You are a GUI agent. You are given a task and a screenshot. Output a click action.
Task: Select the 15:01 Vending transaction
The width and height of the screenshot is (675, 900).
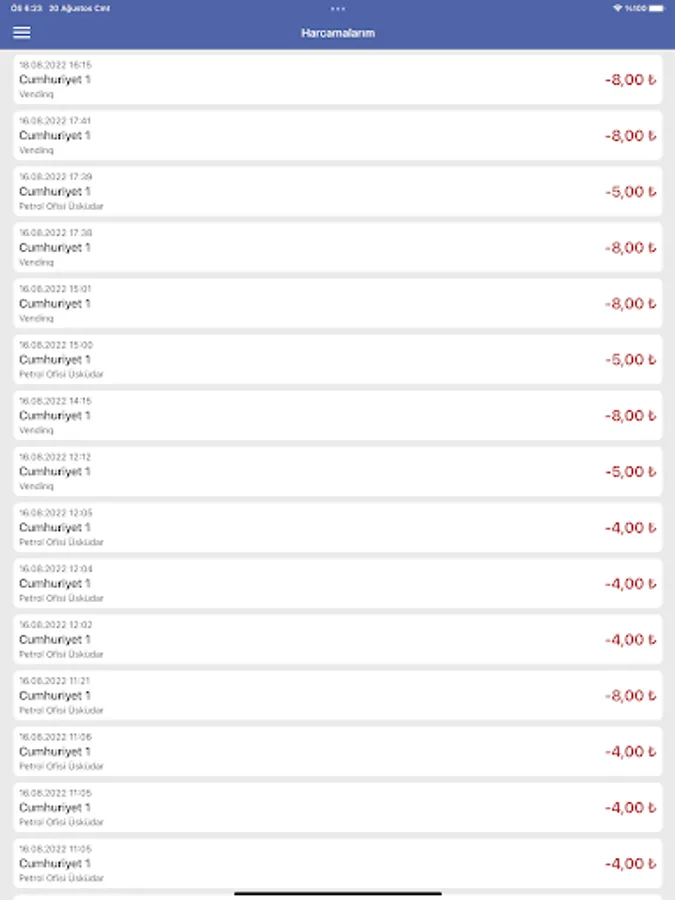click(337, 303)
